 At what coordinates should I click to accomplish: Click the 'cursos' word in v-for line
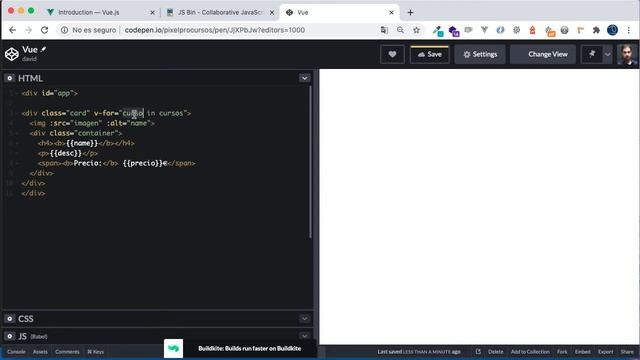click(x=171, y=113)
